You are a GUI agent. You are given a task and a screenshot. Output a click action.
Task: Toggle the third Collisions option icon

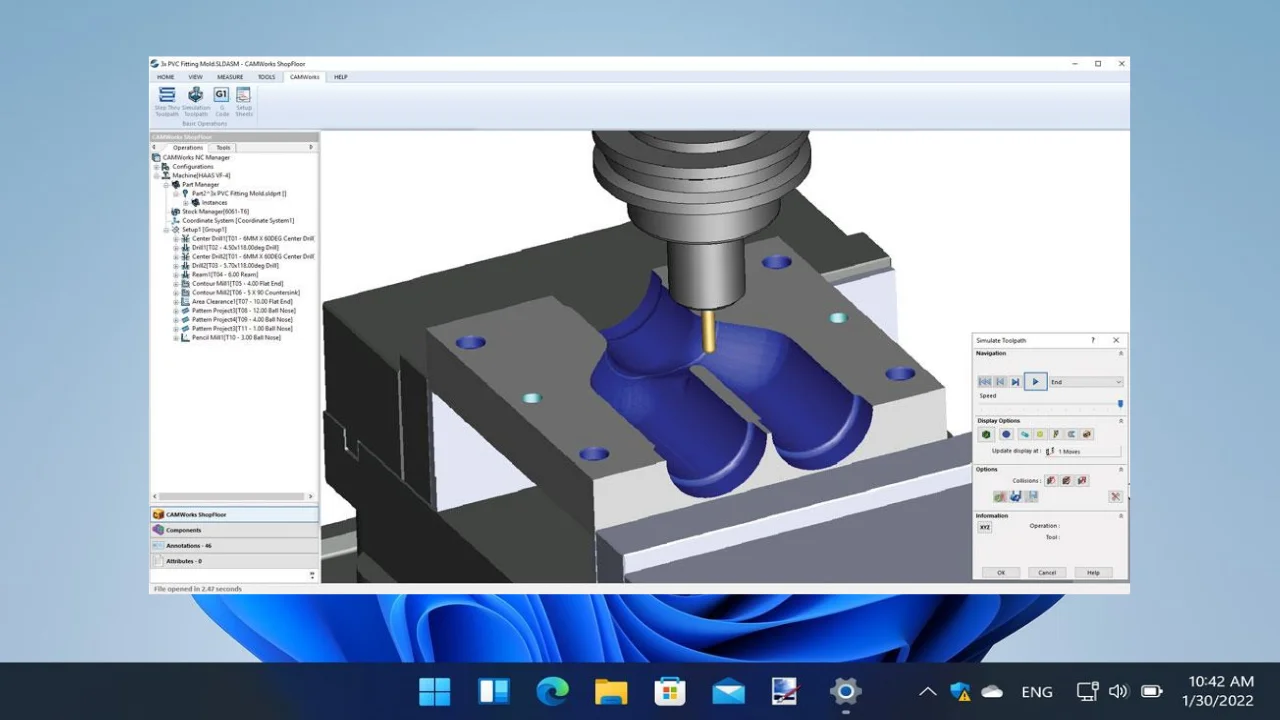pyautogui.click(x=1082, y=481)
